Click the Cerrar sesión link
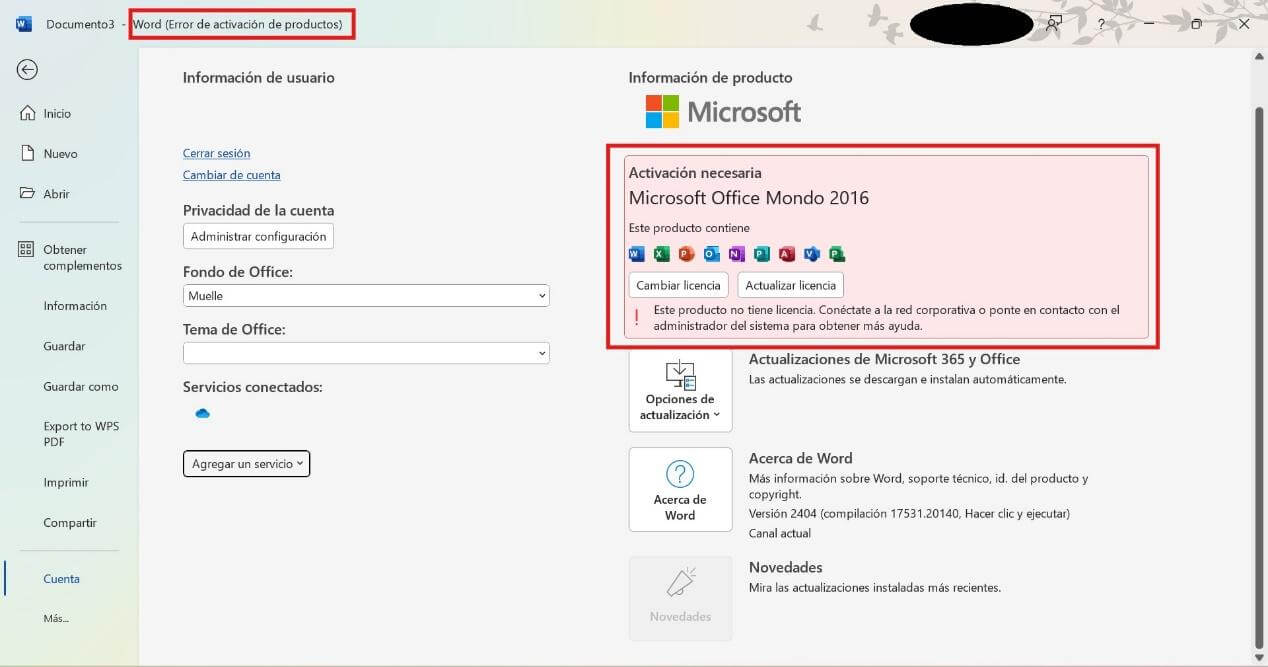 coord(216,153)
